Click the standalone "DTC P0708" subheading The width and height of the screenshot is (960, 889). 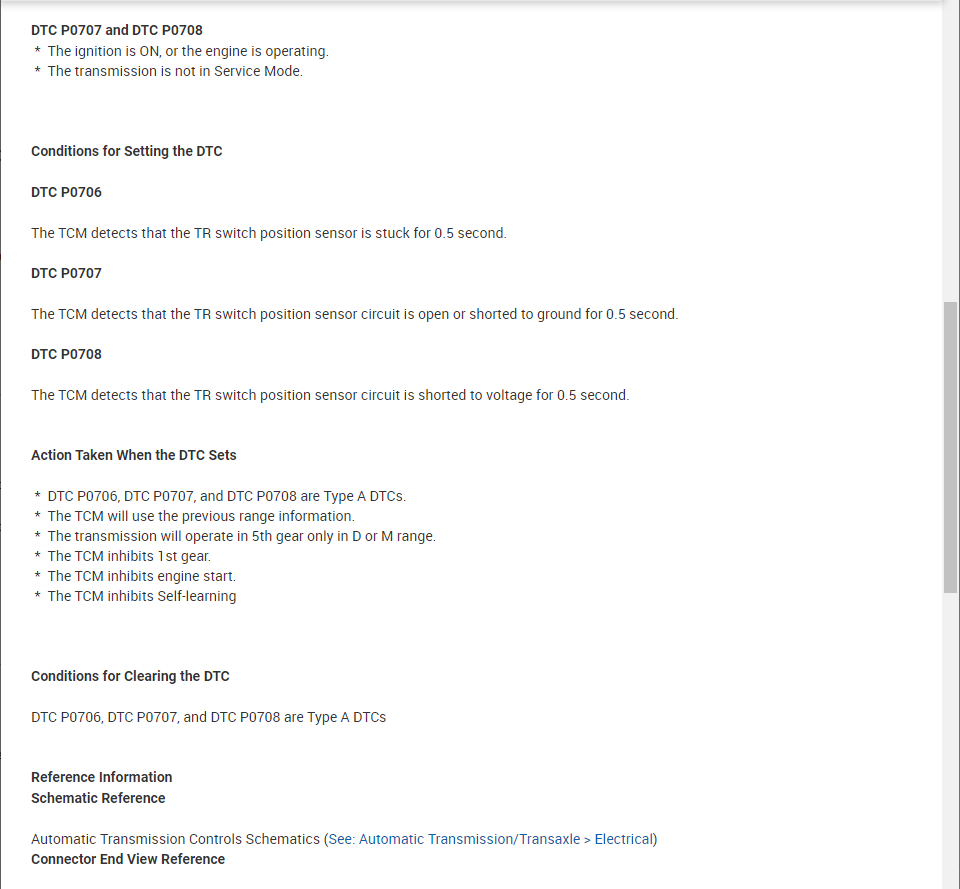pos(66,354)
